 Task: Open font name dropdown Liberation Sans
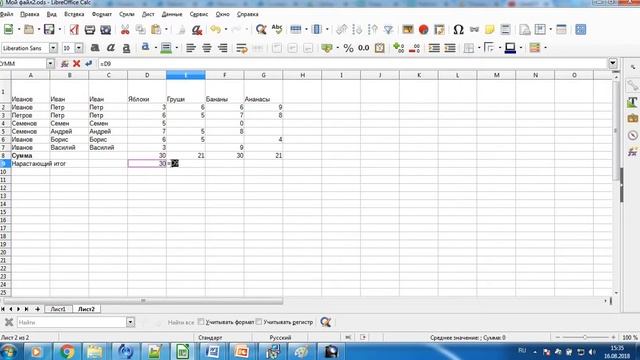pos(53,48)
